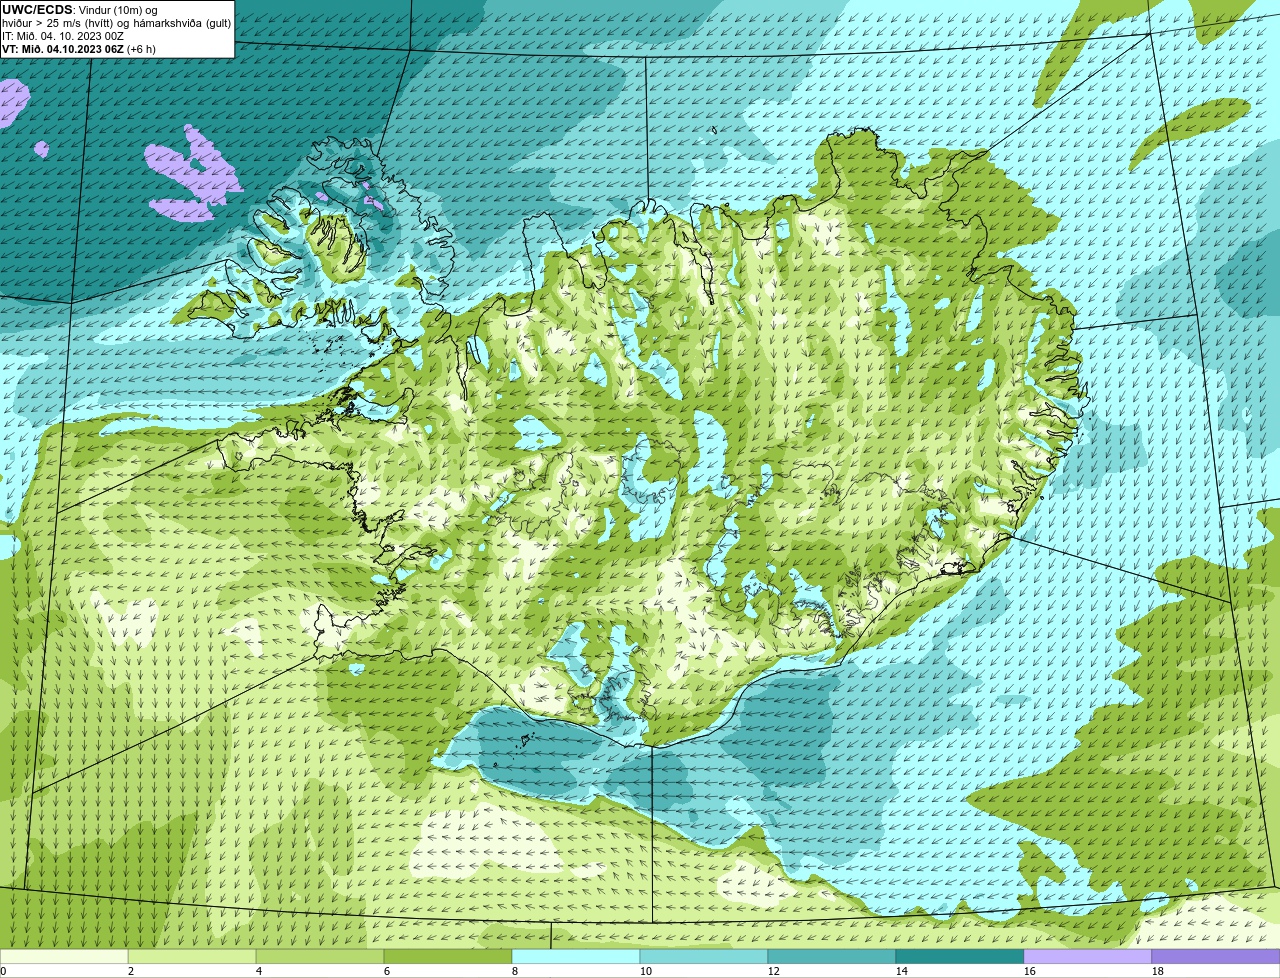
Task: Click the 14–16 m/s dark teal legend swatch
Action: [960, 957]
